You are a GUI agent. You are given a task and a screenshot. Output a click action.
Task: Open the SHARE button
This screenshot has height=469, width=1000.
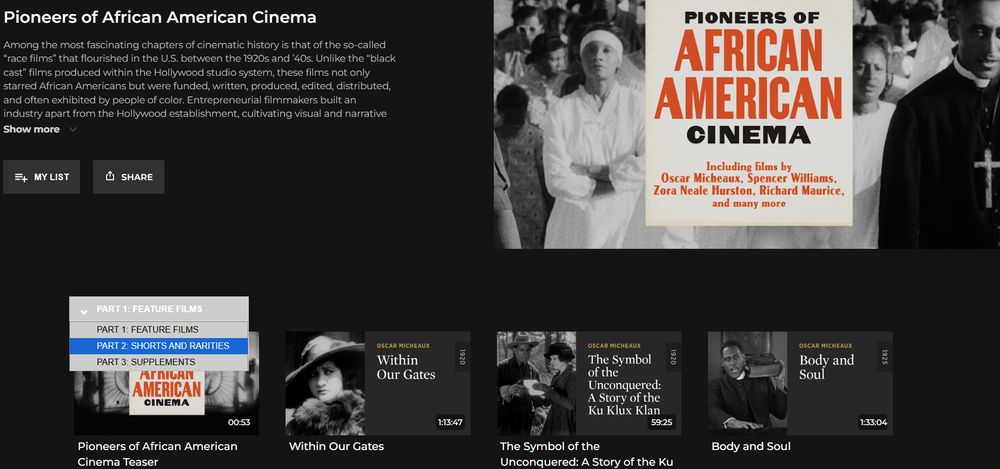(128, 177)
